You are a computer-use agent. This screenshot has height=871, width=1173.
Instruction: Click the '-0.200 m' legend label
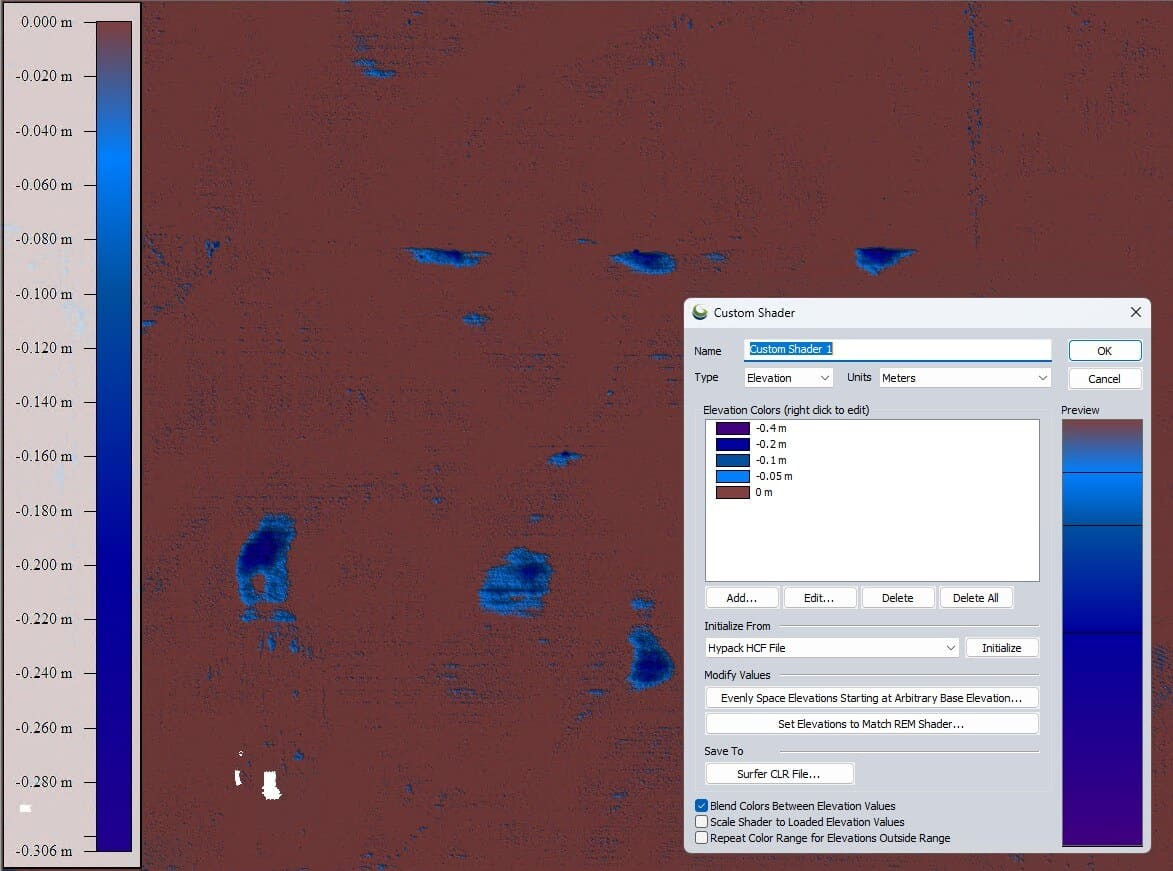(x=44, y=565)
